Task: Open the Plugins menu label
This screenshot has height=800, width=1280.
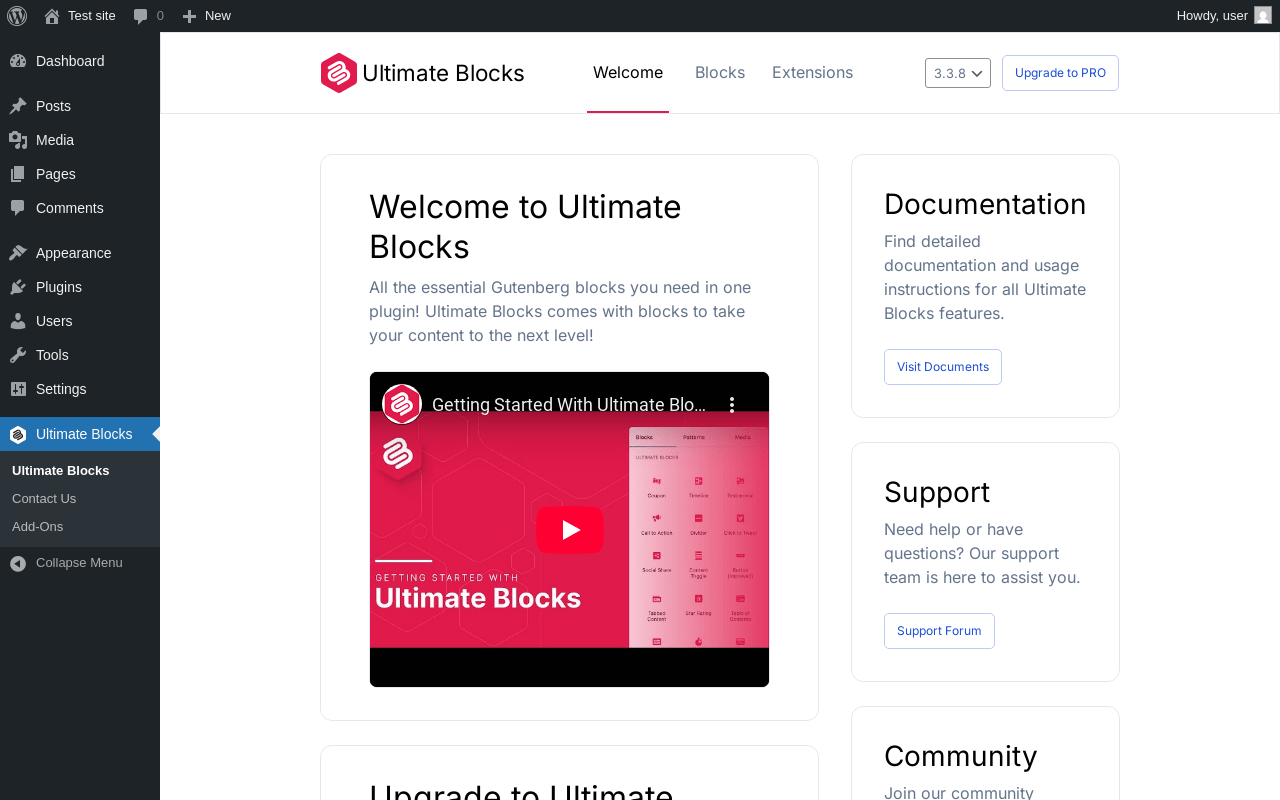Action: (59, 287)
